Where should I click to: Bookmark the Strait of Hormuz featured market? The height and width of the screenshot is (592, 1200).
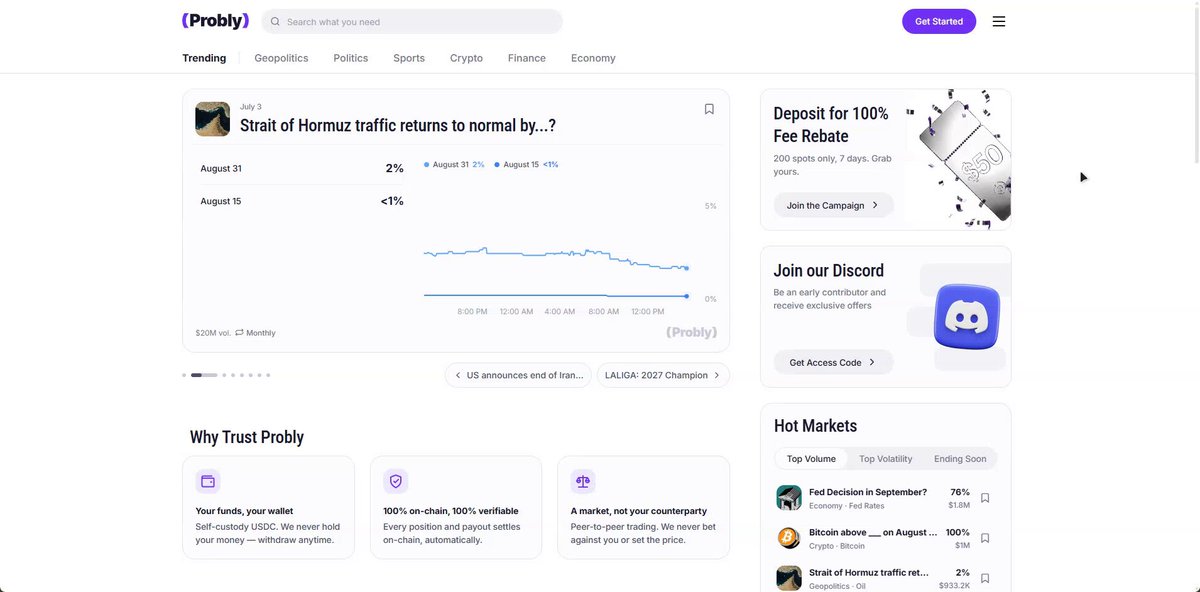coord(709,109)
